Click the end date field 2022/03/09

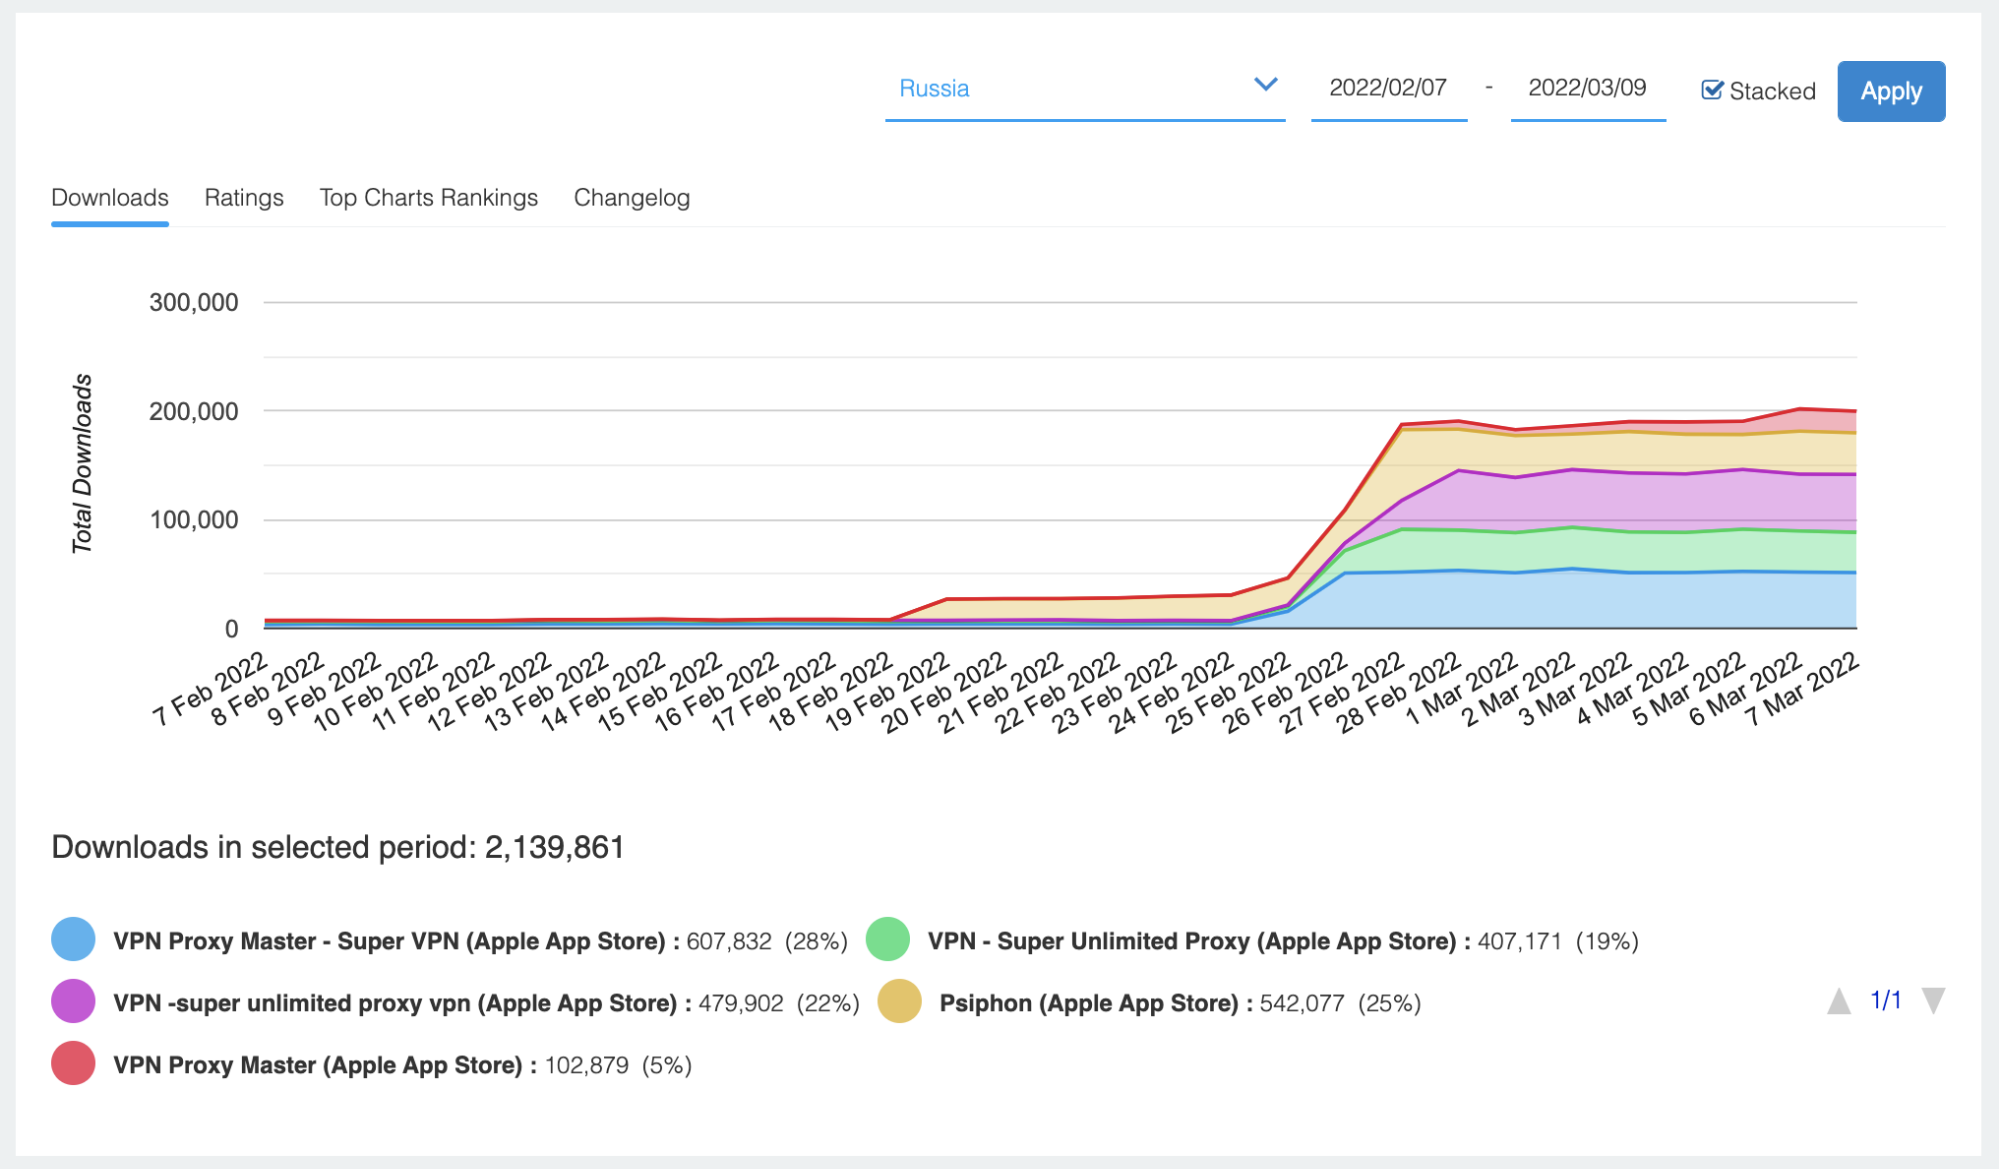1587,88
